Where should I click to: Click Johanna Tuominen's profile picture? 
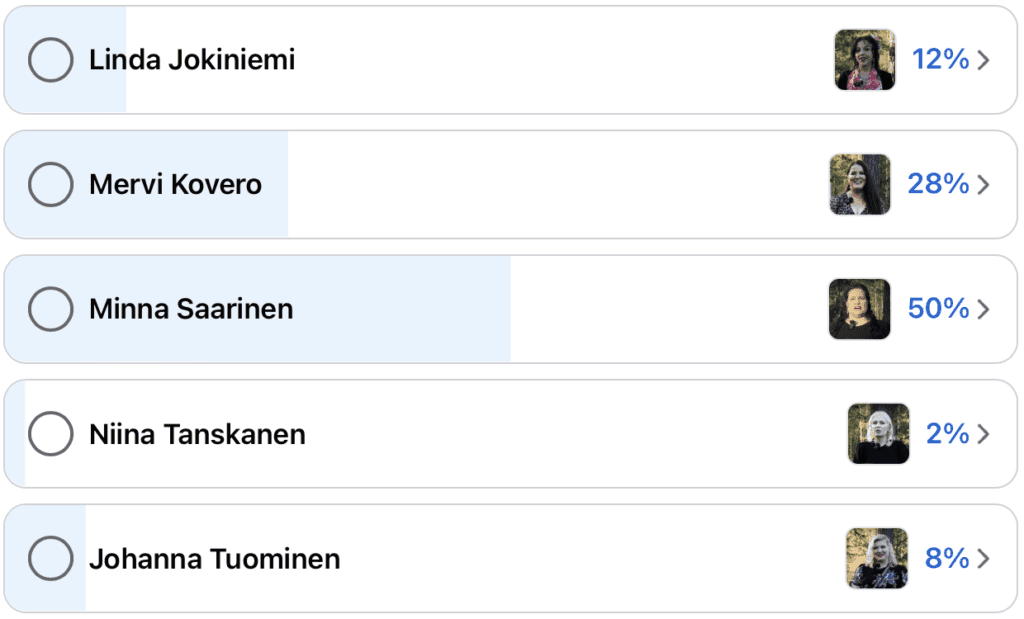click(x=876, y=558)
